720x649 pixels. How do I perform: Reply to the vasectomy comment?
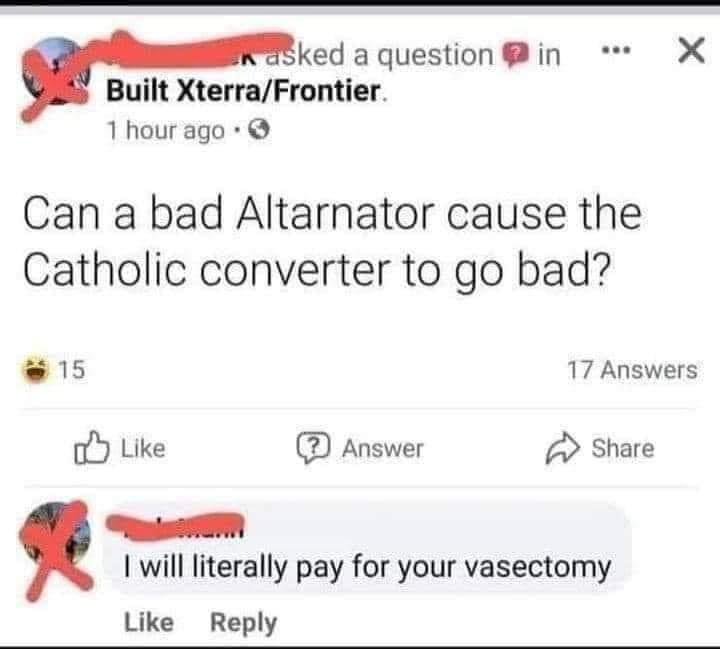[244, 622]
